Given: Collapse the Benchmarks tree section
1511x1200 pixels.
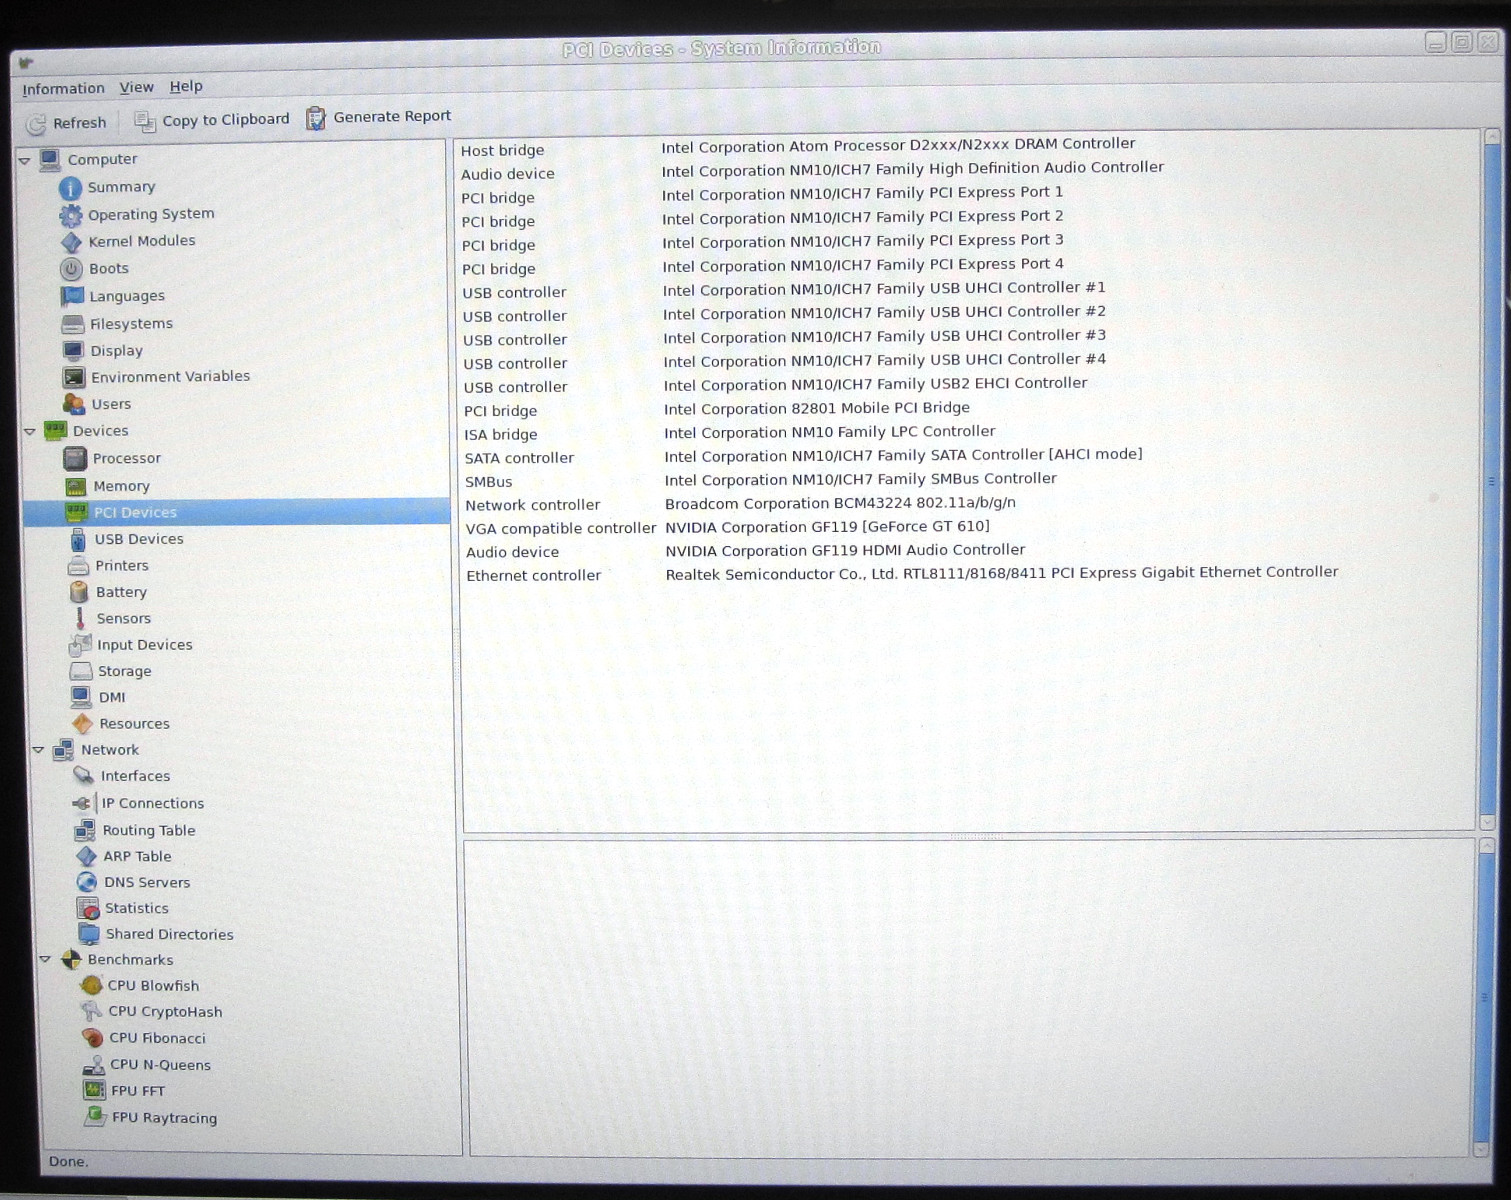Looking at the screenshot, I should coord(45,959).
